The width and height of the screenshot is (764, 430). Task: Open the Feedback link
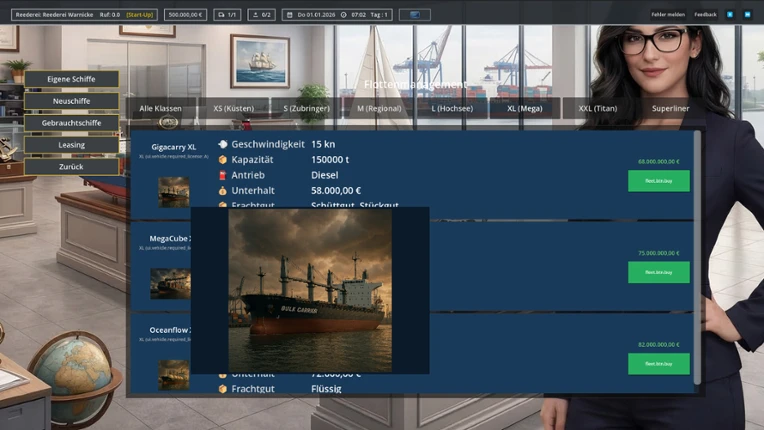point(705,15)
